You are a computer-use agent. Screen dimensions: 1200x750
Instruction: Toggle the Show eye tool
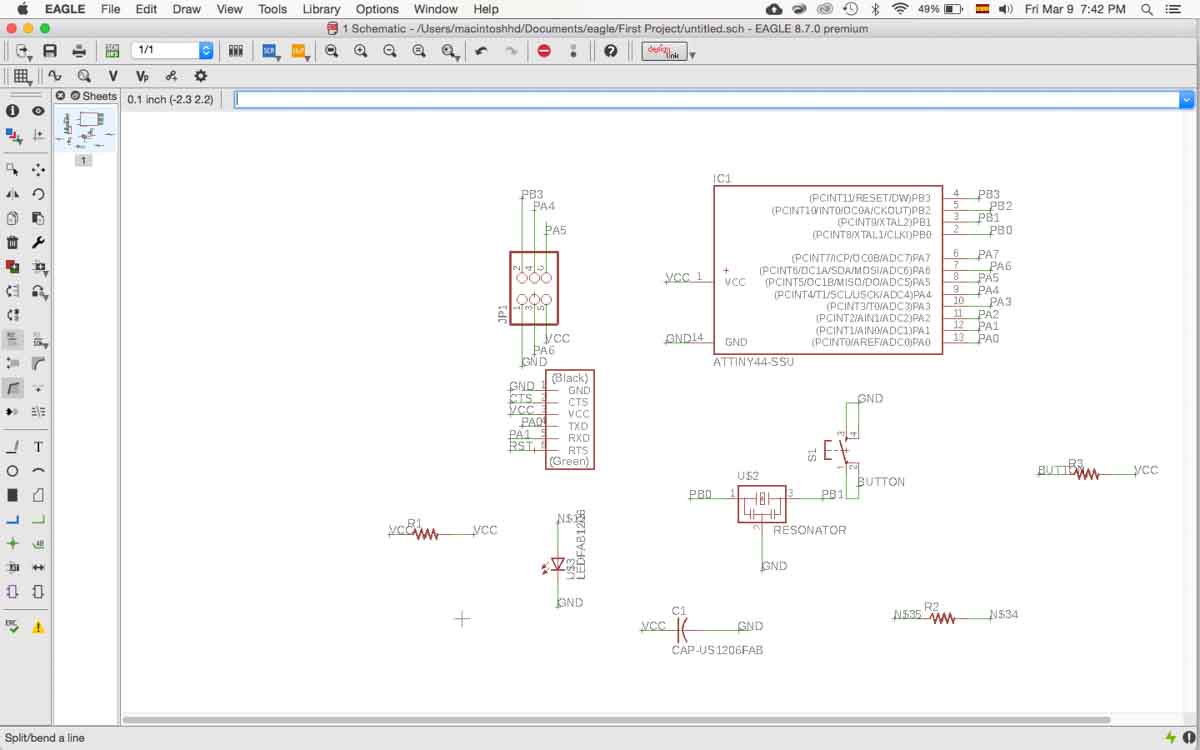(38, 111)
